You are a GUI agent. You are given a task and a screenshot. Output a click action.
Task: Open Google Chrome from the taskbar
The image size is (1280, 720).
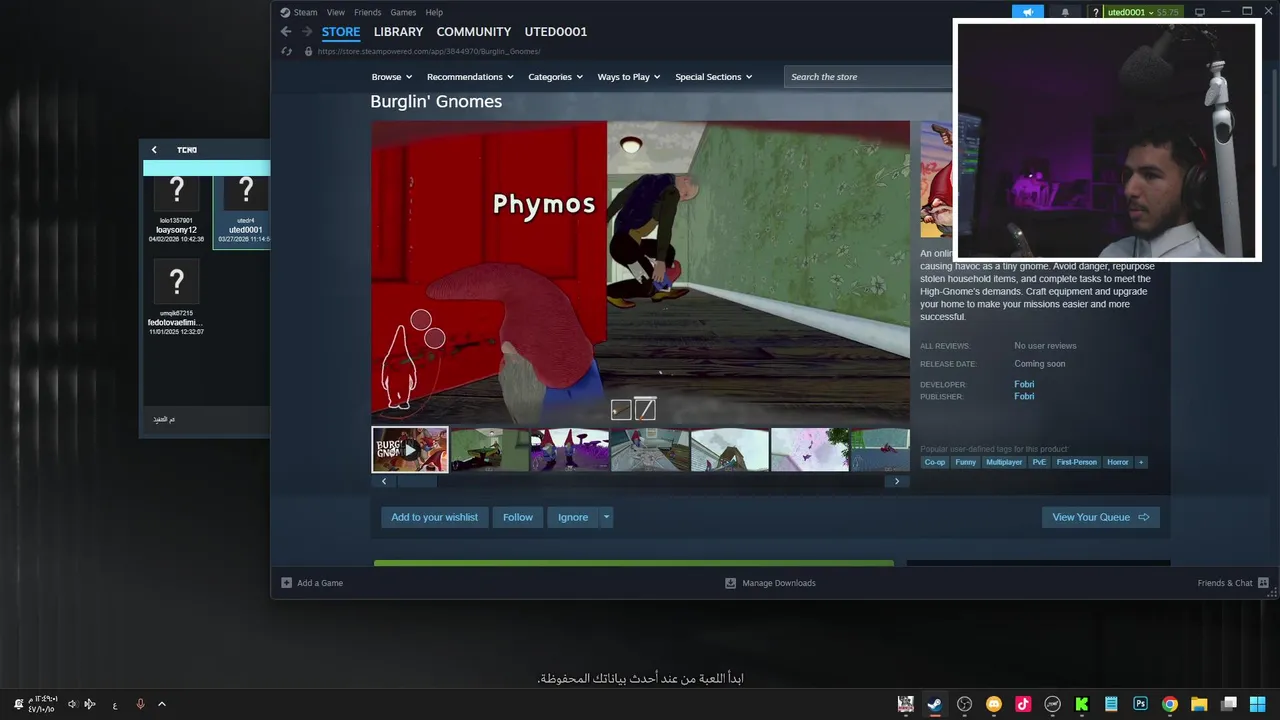(1170, 704)
